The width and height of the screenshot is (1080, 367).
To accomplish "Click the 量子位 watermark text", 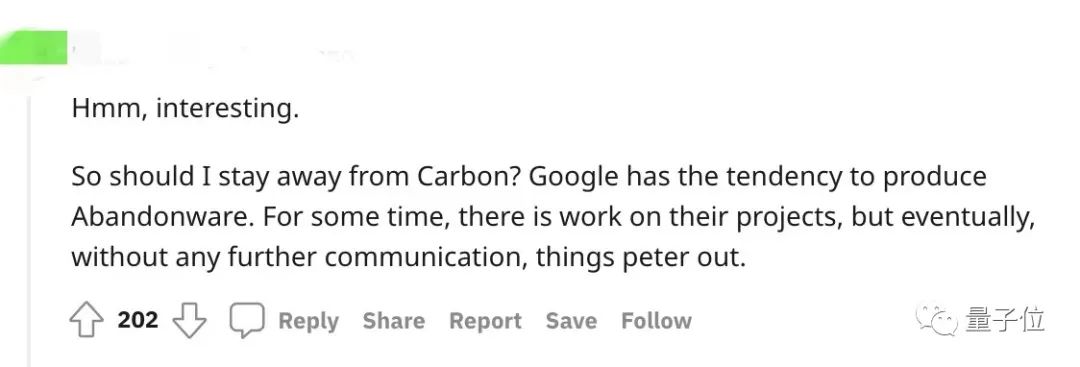I will [1005, 319].
